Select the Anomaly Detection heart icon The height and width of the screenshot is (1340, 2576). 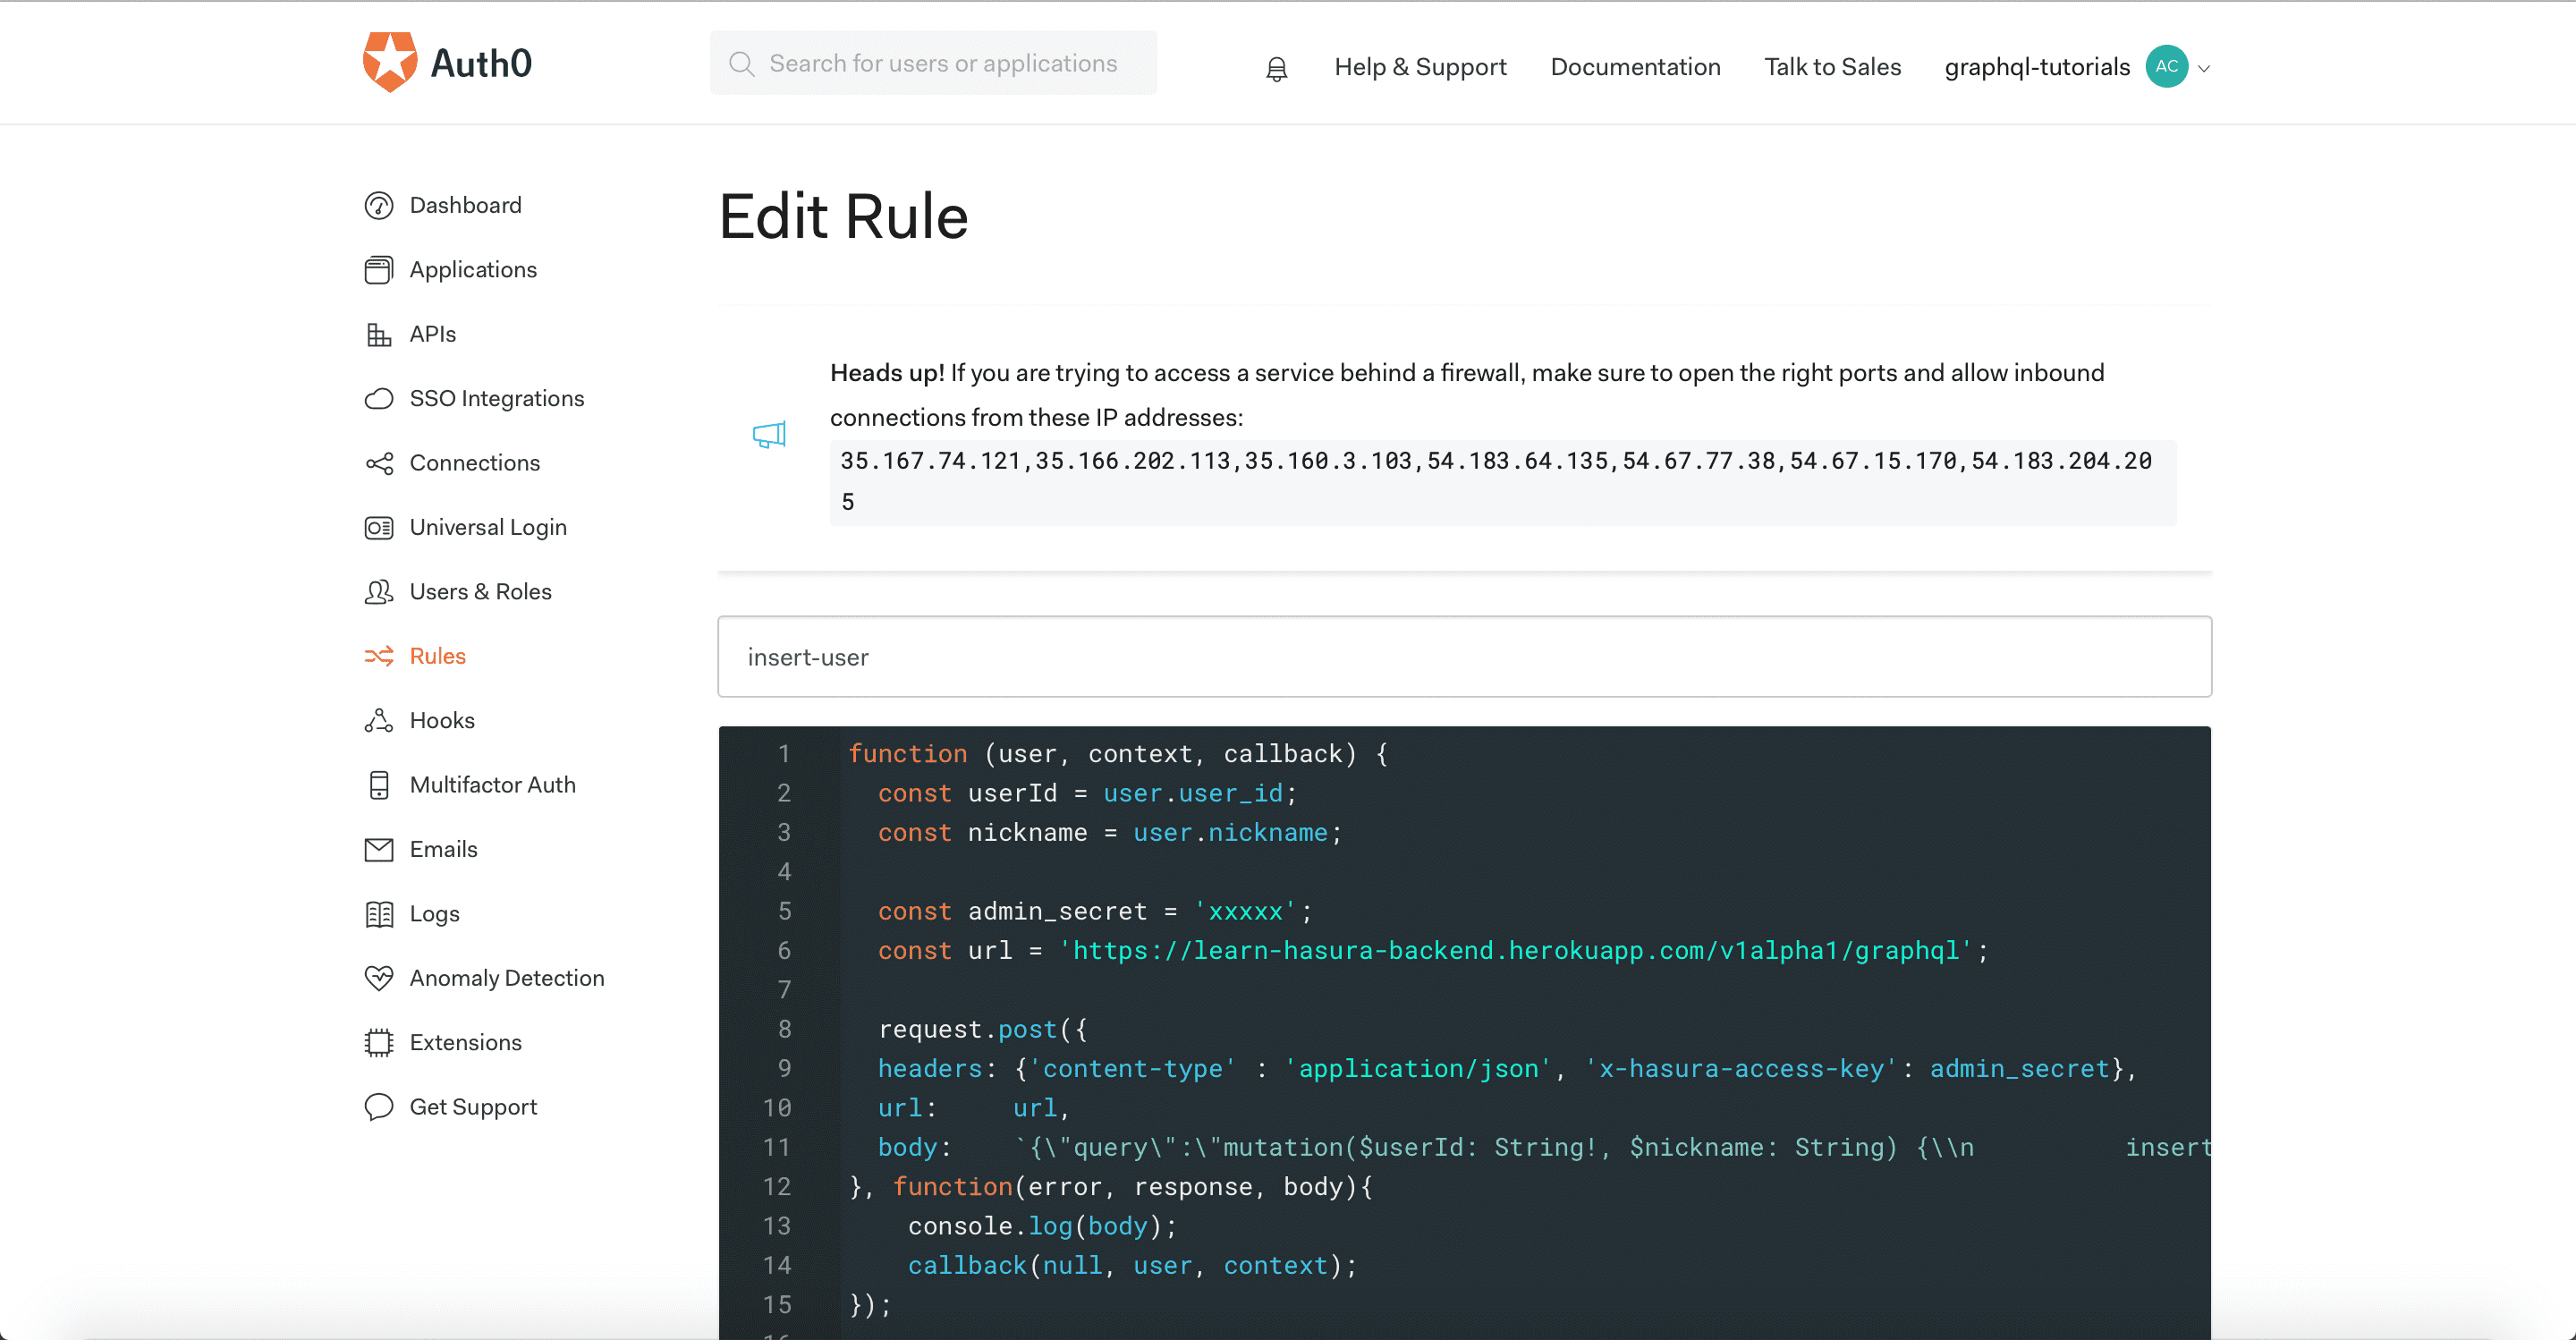click(379, 978)
